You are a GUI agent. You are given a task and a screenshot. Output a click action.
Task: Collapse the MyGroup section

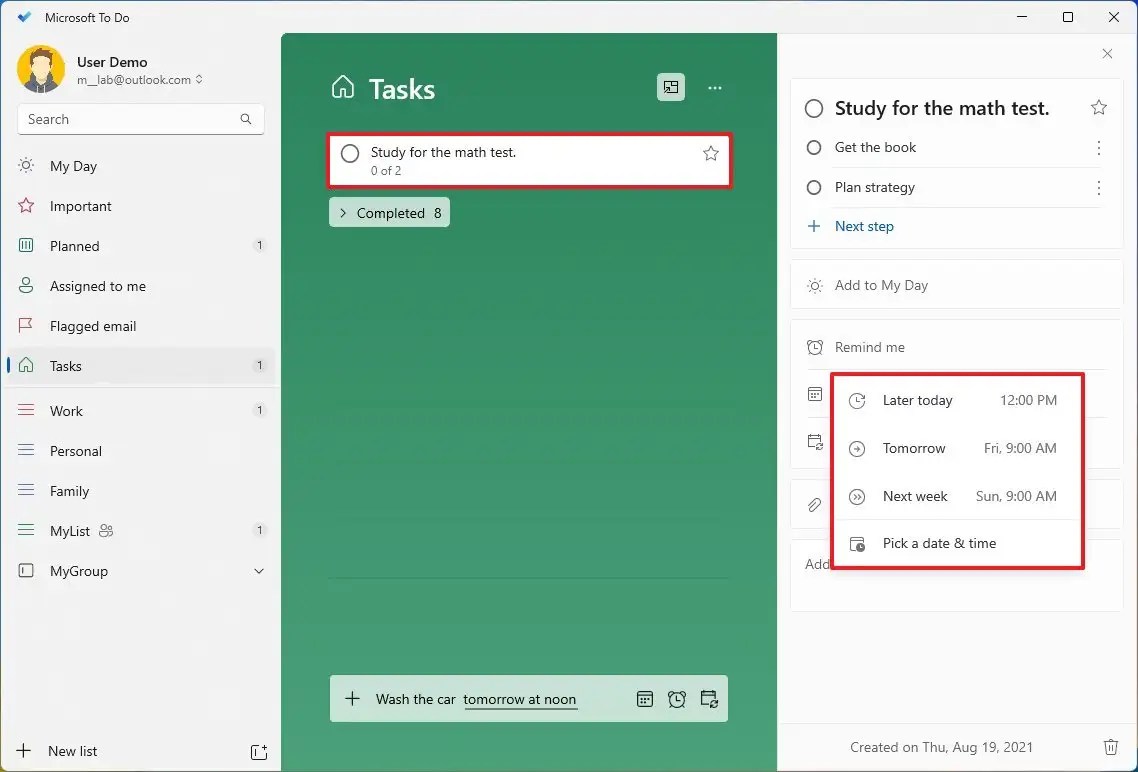[x=259, y=571]
